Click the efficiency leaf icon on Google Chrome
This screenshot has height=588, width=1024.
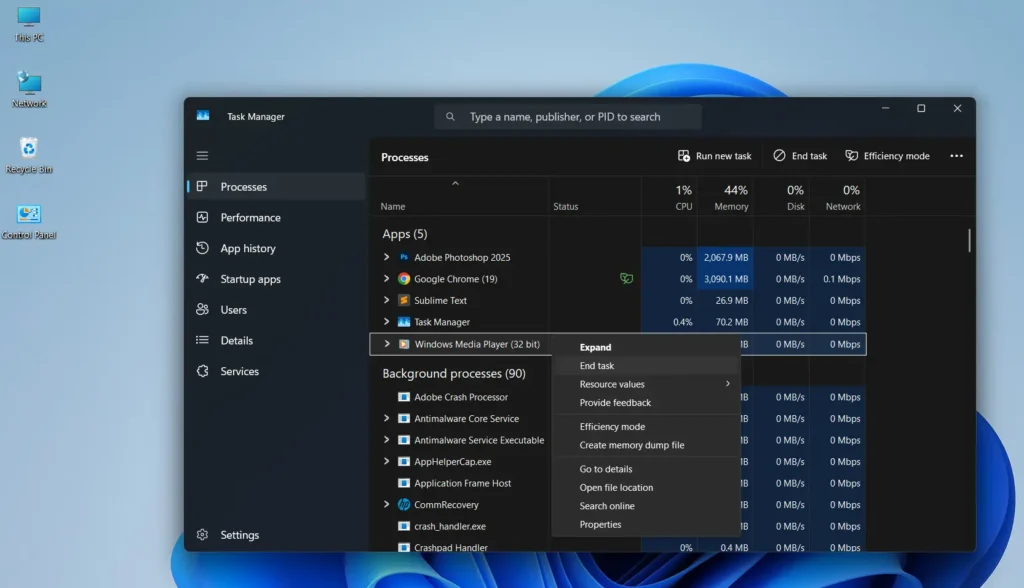[x=626, y=279]
